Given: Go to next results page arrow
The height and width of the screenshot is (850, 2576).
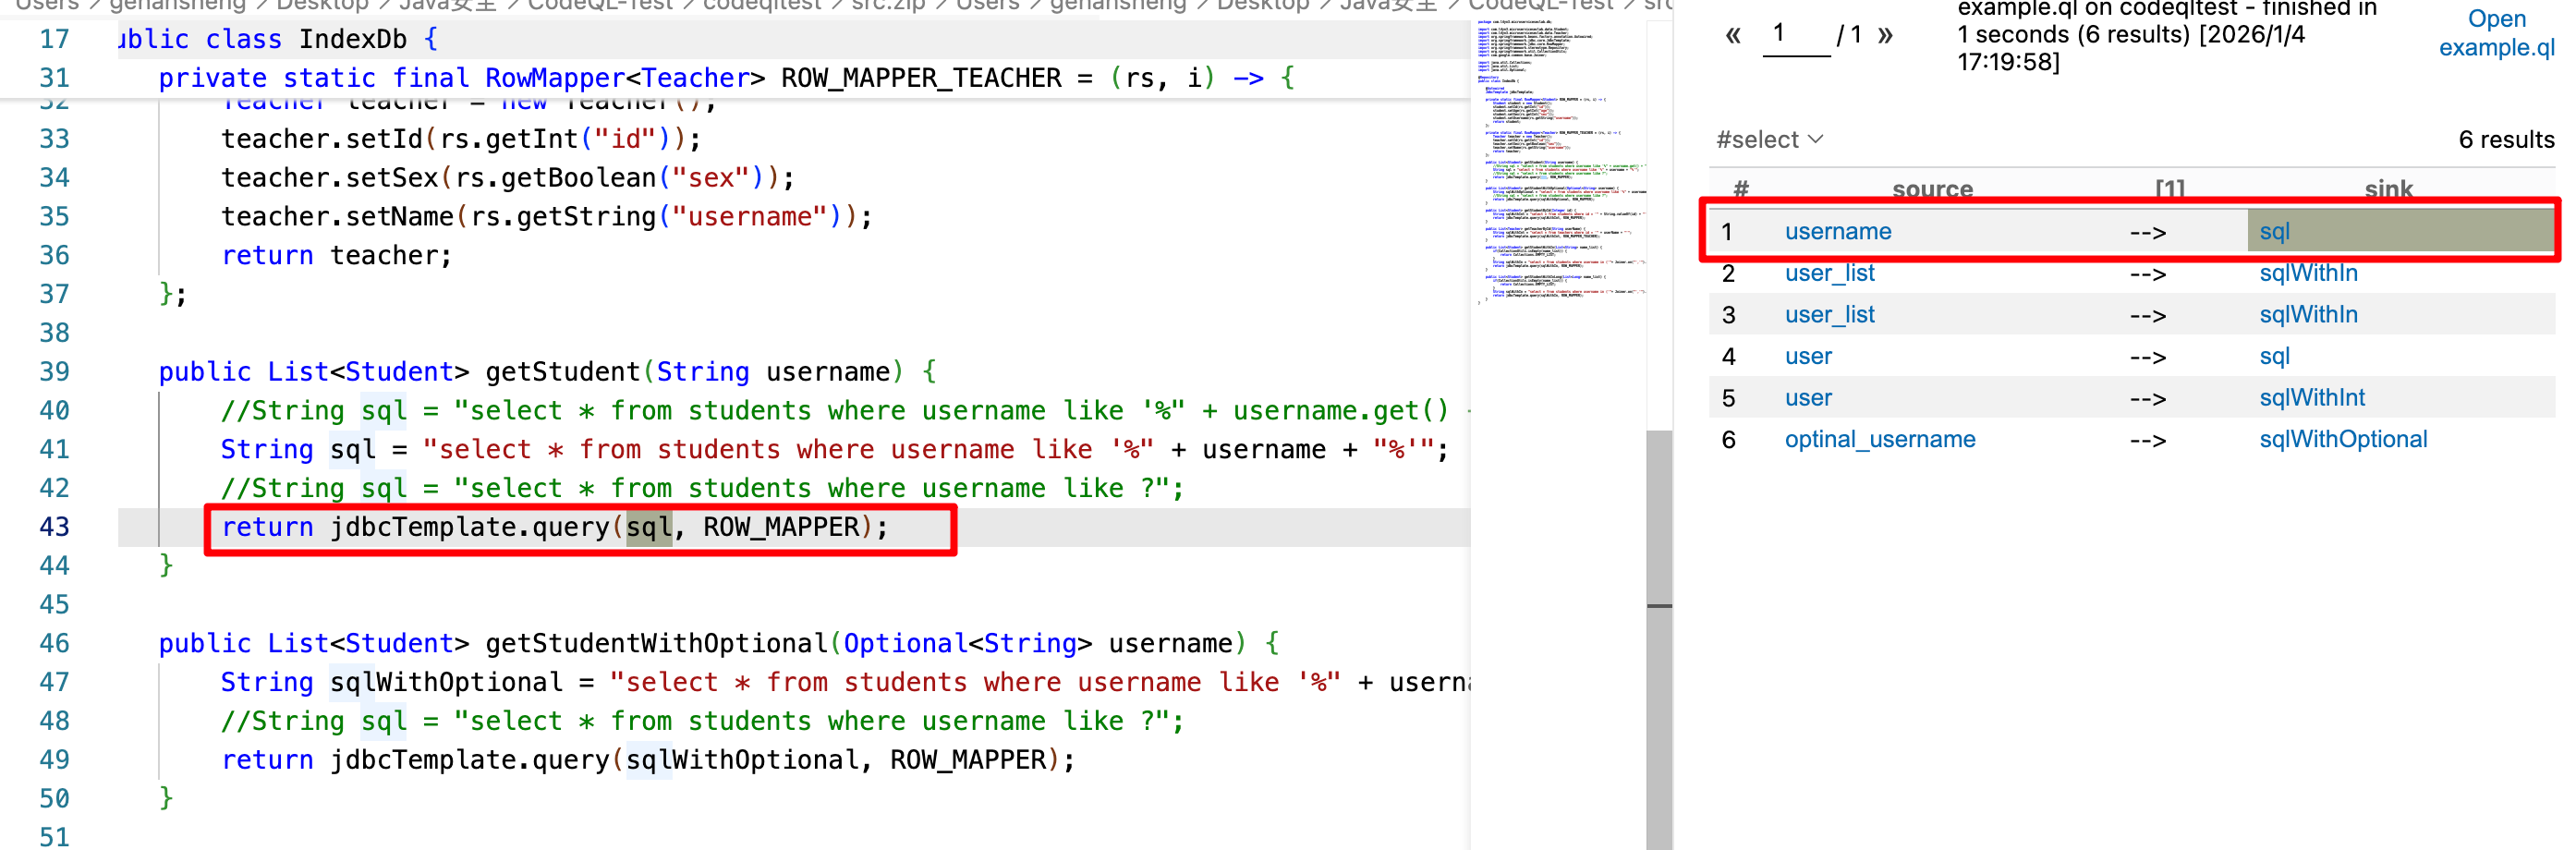Looking at the screenshot, I should pyautogui.click(x=1885, y=36).
